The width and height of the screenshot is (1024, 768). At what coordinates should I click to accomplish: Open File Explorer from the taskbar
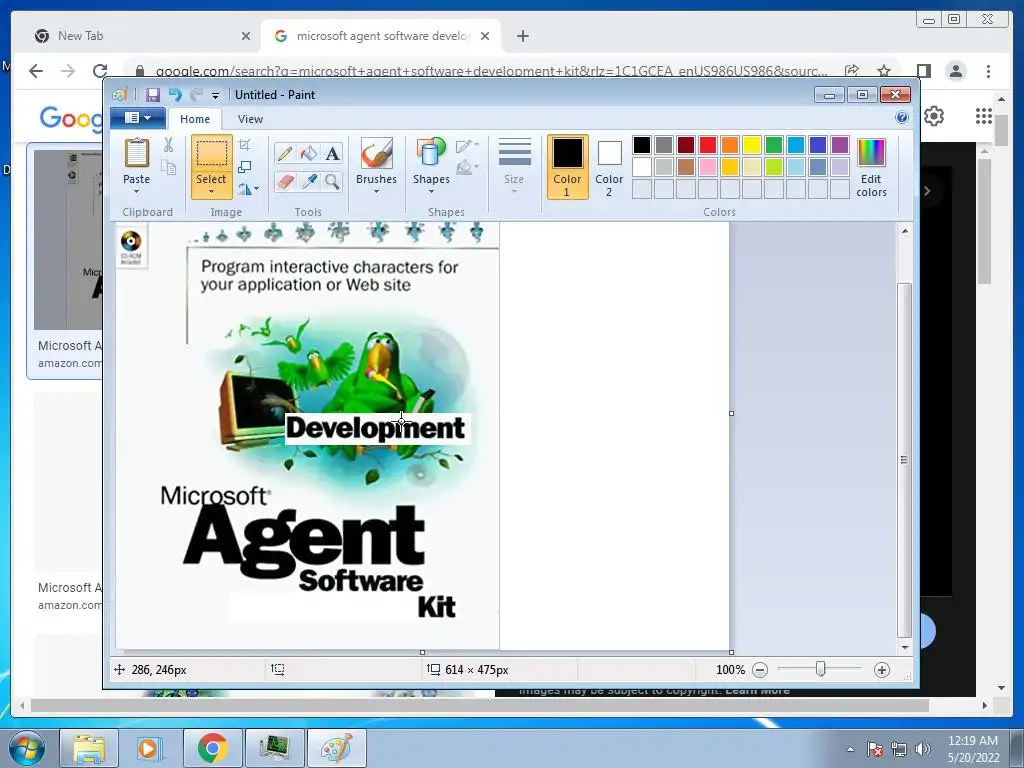point(89,748)
